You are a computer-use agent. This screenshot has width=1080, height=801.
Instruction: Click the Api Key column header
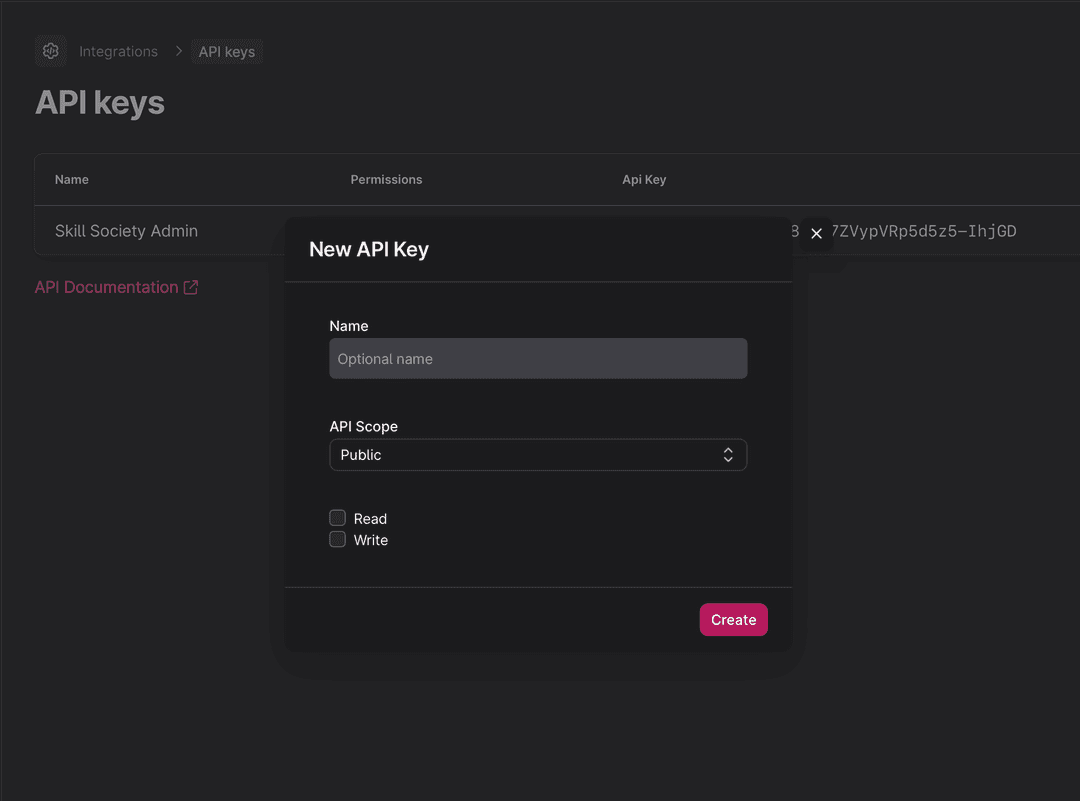tap(644, 180)
